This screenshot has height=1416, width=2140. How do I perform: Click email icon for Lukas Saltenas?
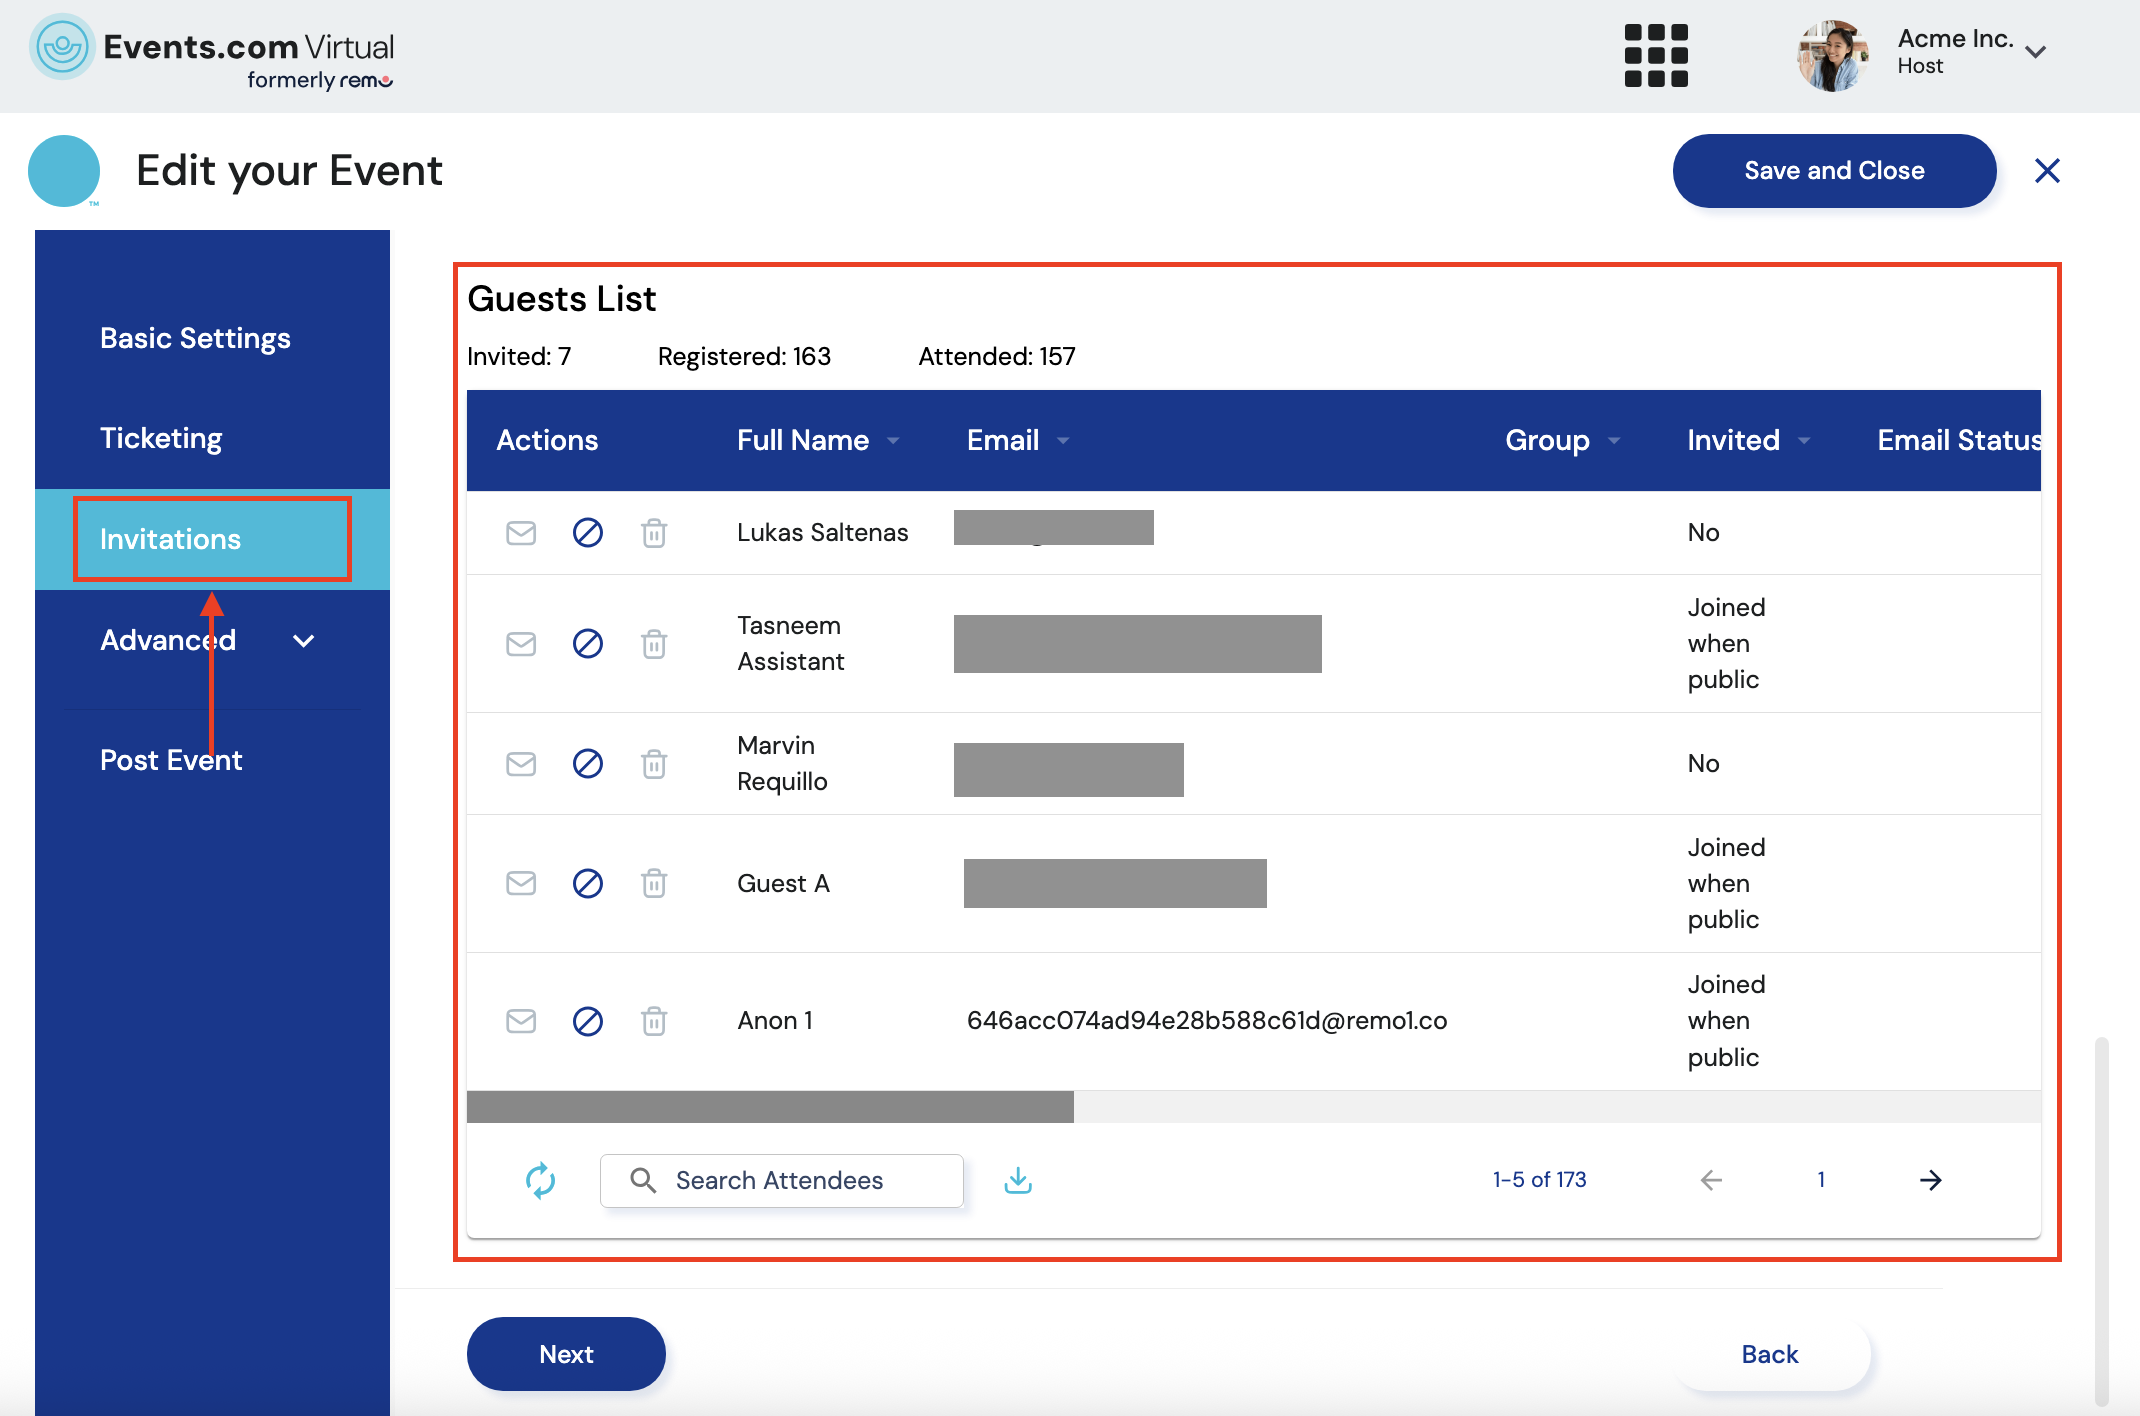tap(521, 533)
